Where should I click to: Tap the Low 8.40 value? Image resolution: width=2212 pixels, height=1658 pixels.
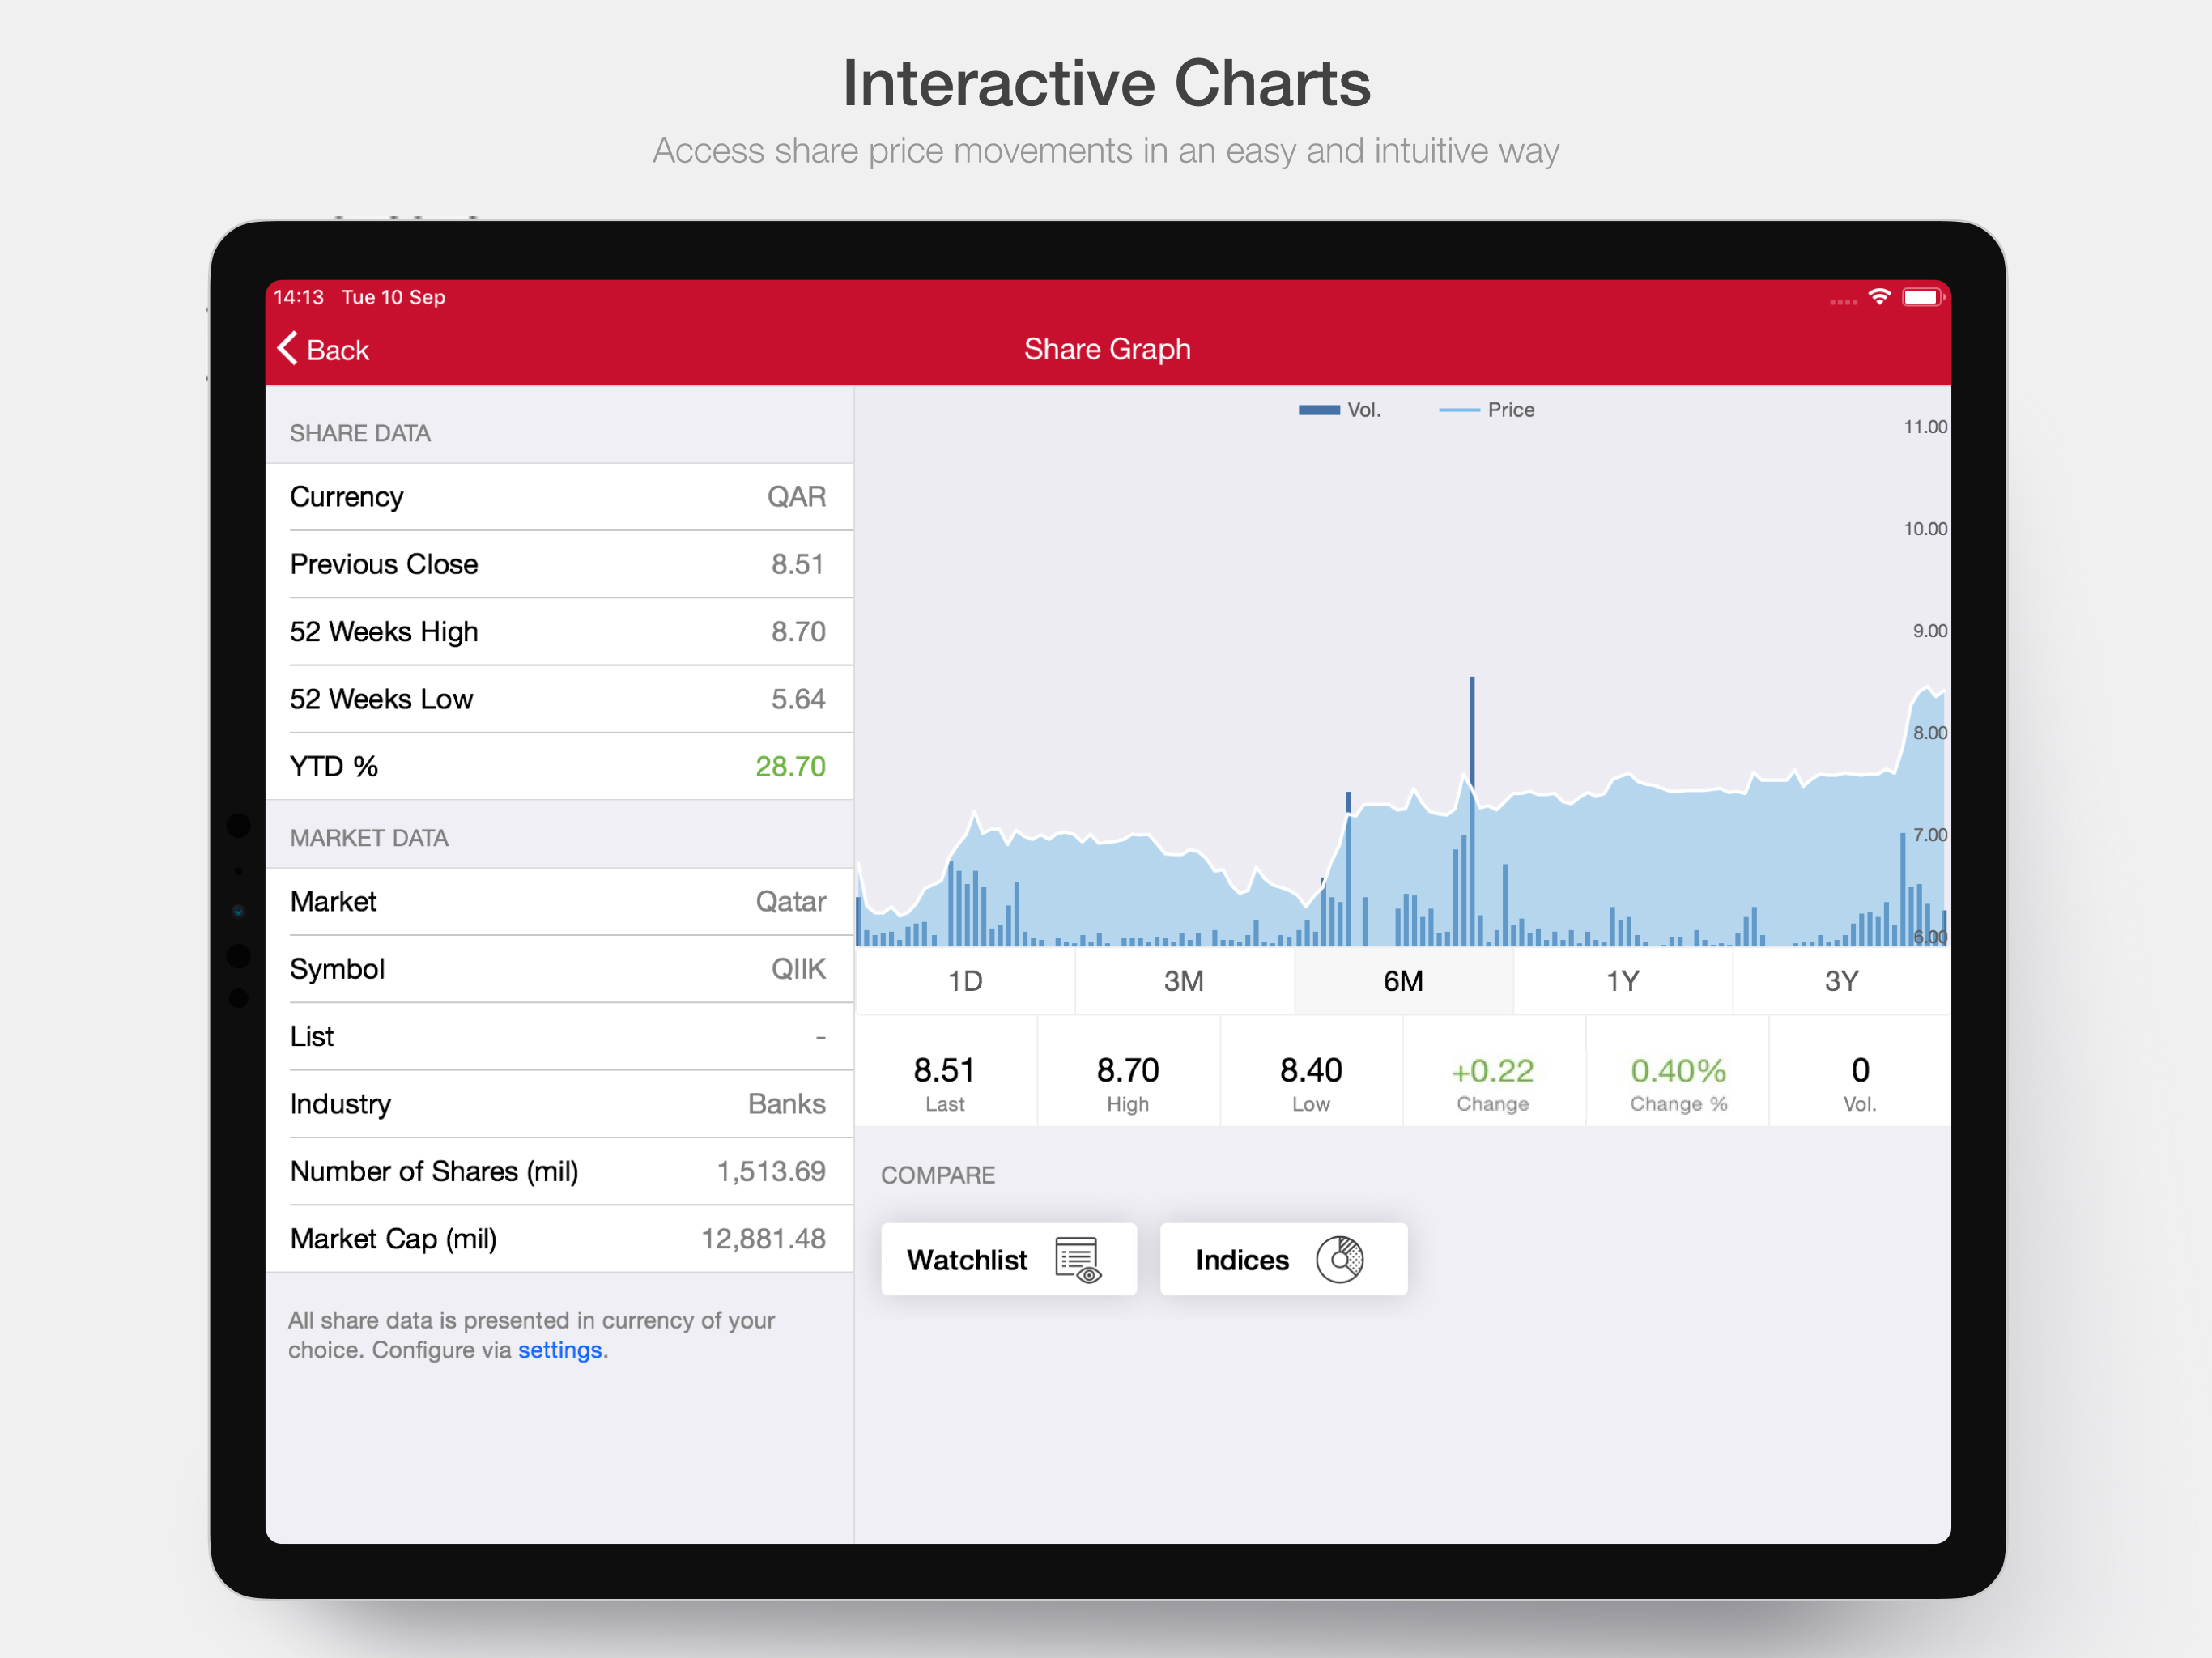click(1310, 1071)
